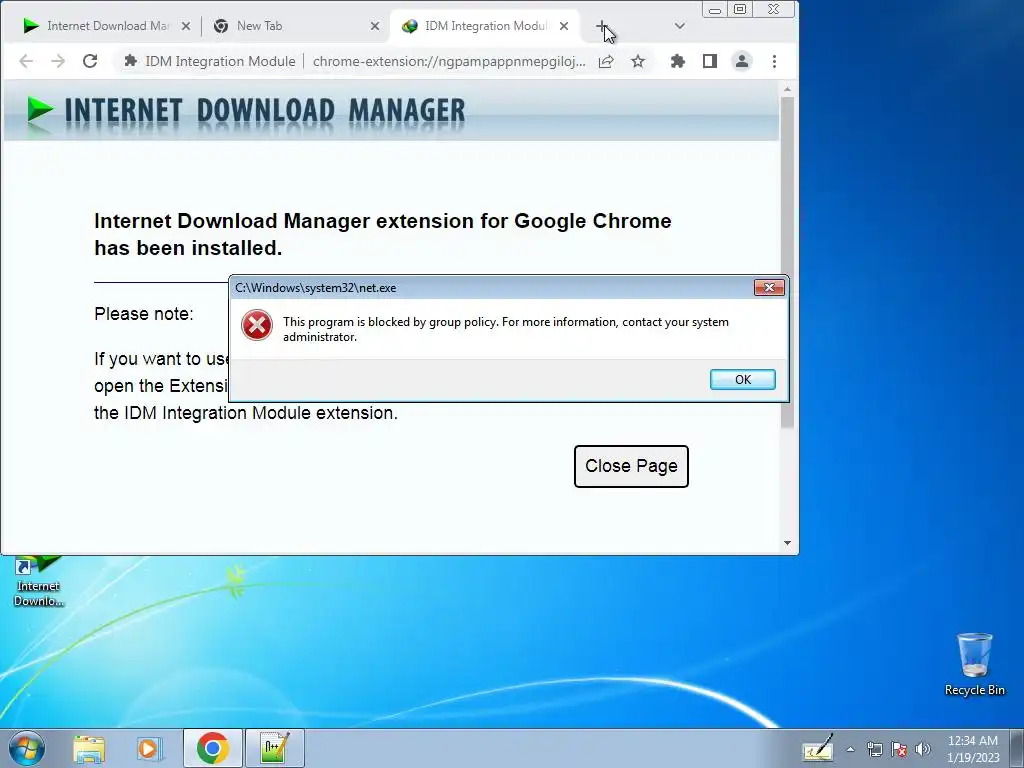Image resolution: width=1024 pixels, height=768 pixels.
Task: Close the New Tab tab
Action: (x=375, y=26)
